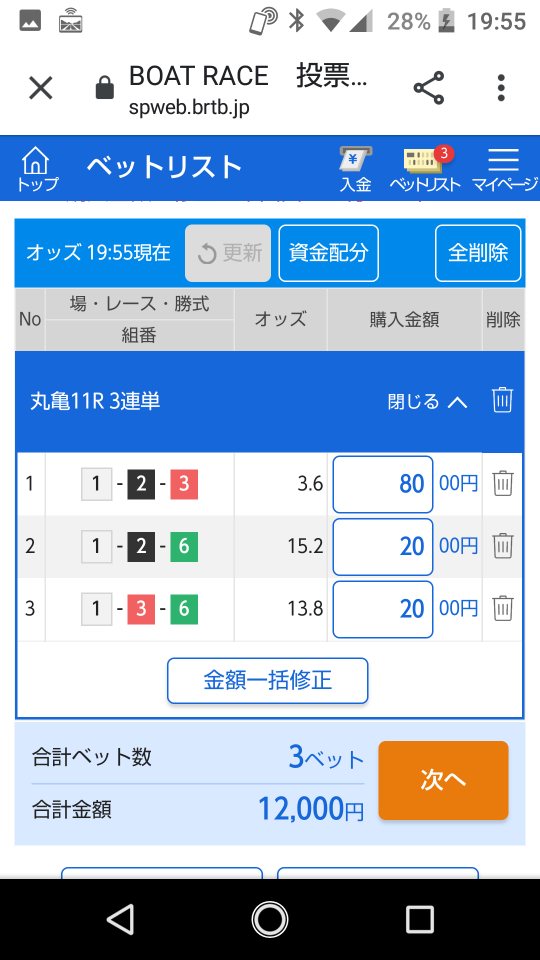
Task: Click the 更新 refresh odds button
Action: tap(228, 253)
